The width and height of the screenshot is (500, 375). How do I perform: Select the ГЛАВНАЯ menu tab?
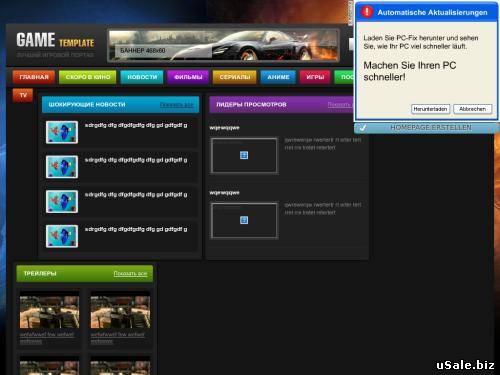tap(34, 77)
